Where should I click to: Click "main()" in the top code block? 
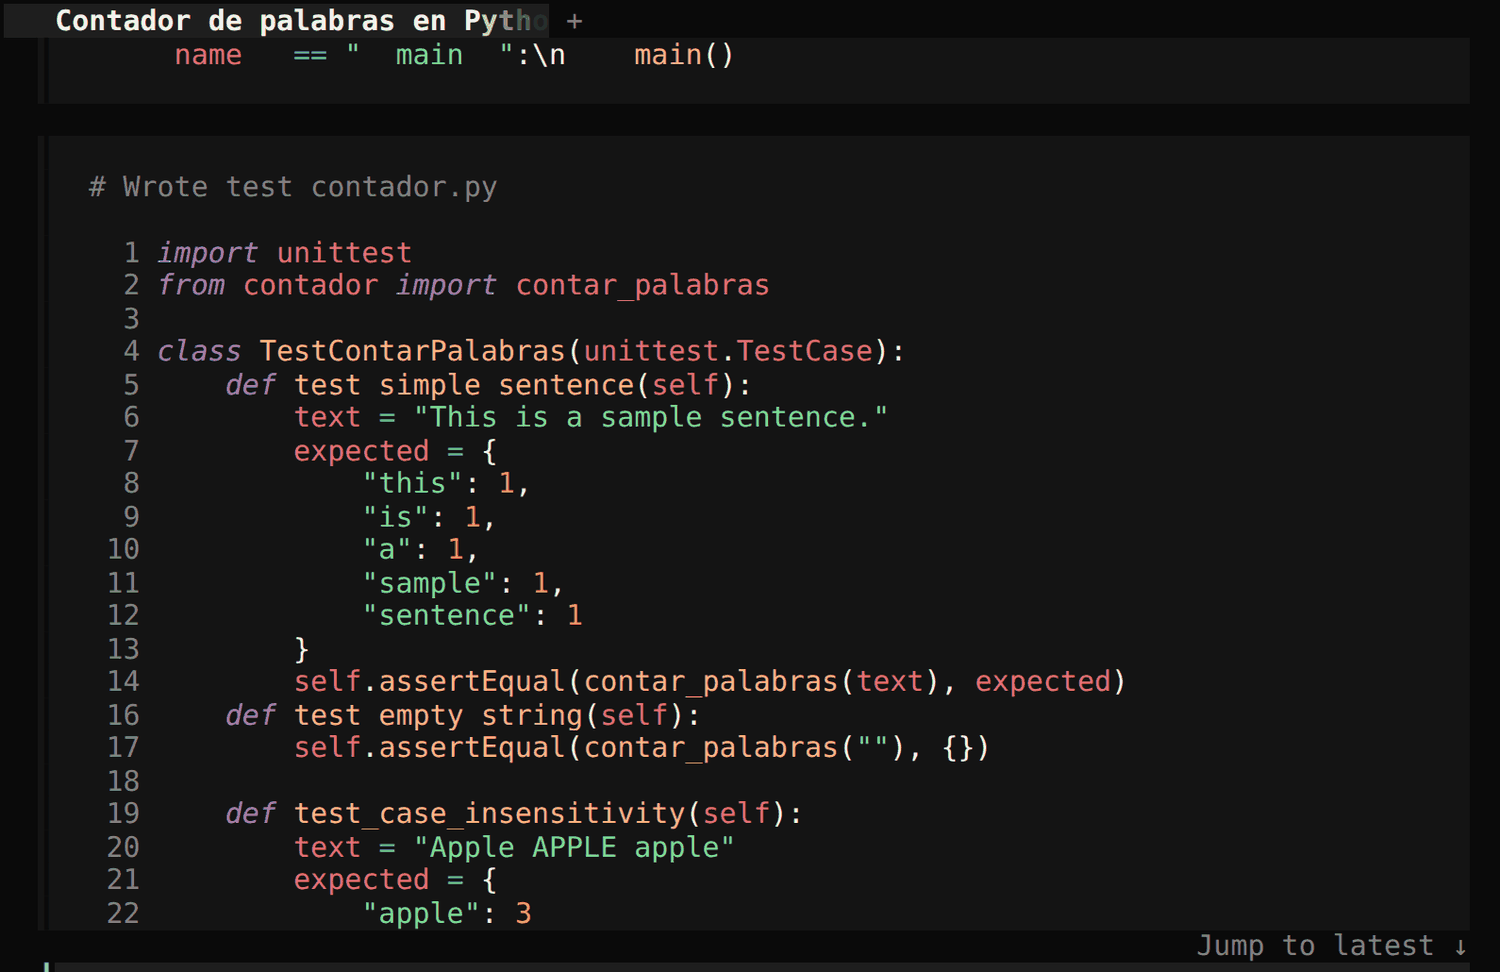684,55
